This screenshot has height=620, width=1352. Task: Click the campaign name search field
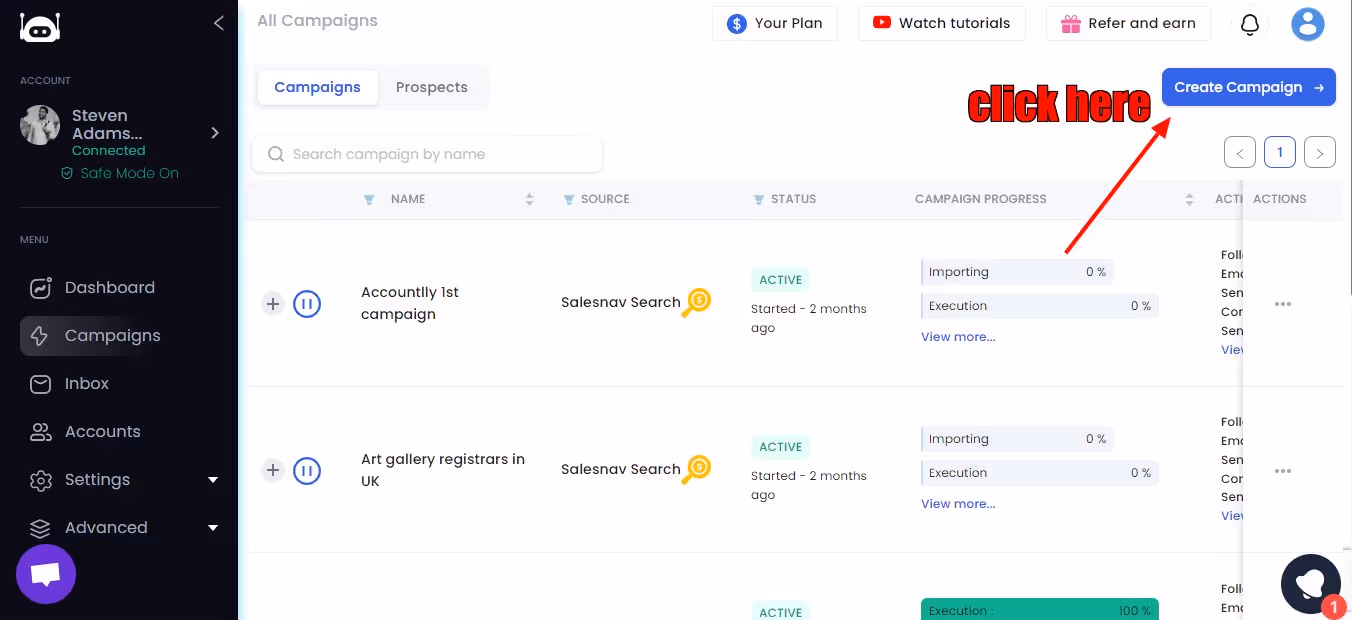pyautogui.click(x=426, y=153)
